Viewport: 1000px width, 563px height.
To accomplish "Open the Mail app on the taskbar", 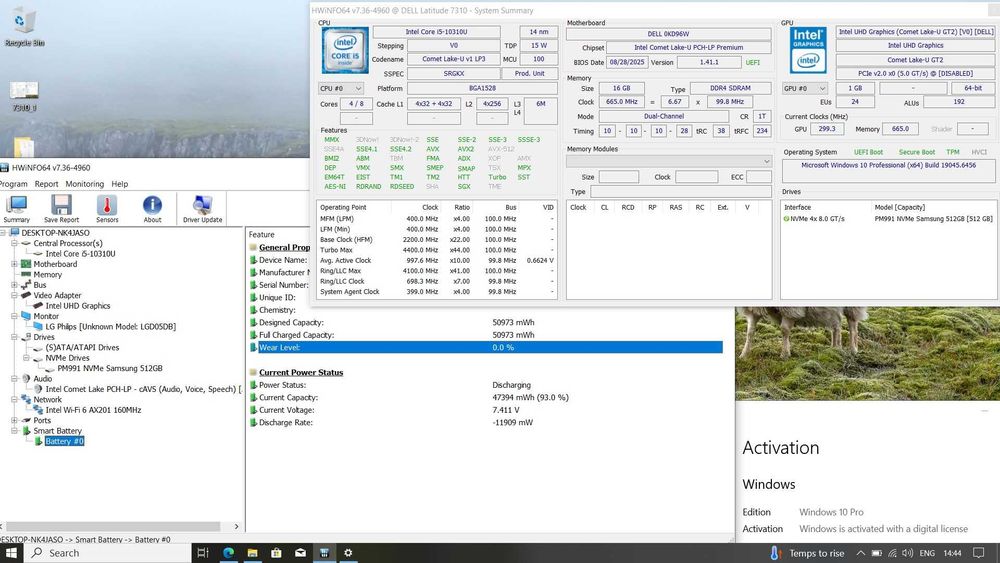I will click(300, 553).
